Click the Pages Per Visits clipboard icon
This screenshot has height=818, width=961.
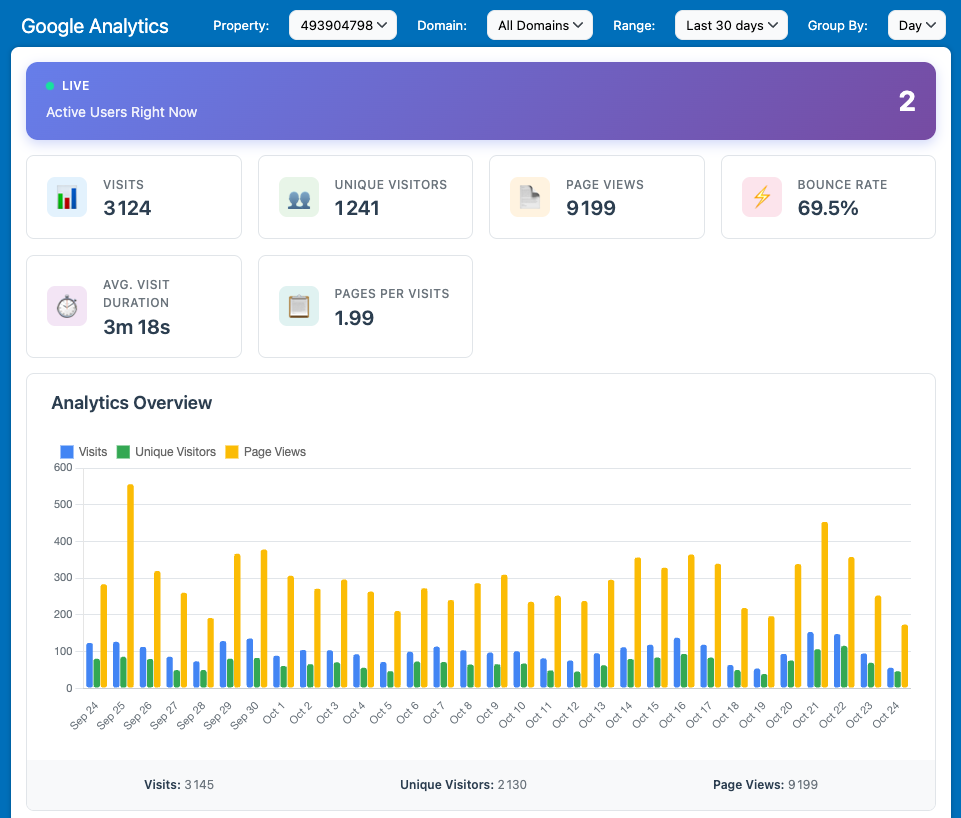pyautogui.click(x=299, y=306)
